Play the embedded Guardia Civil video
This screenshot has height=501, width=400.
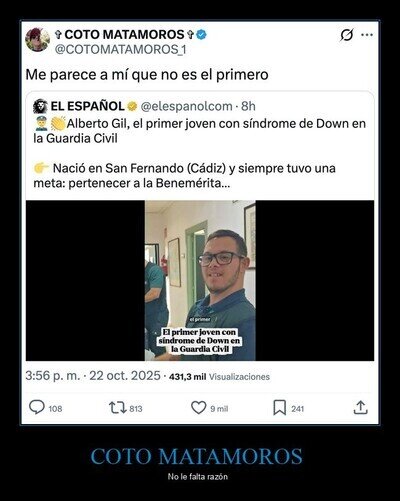tap(200, 280)
